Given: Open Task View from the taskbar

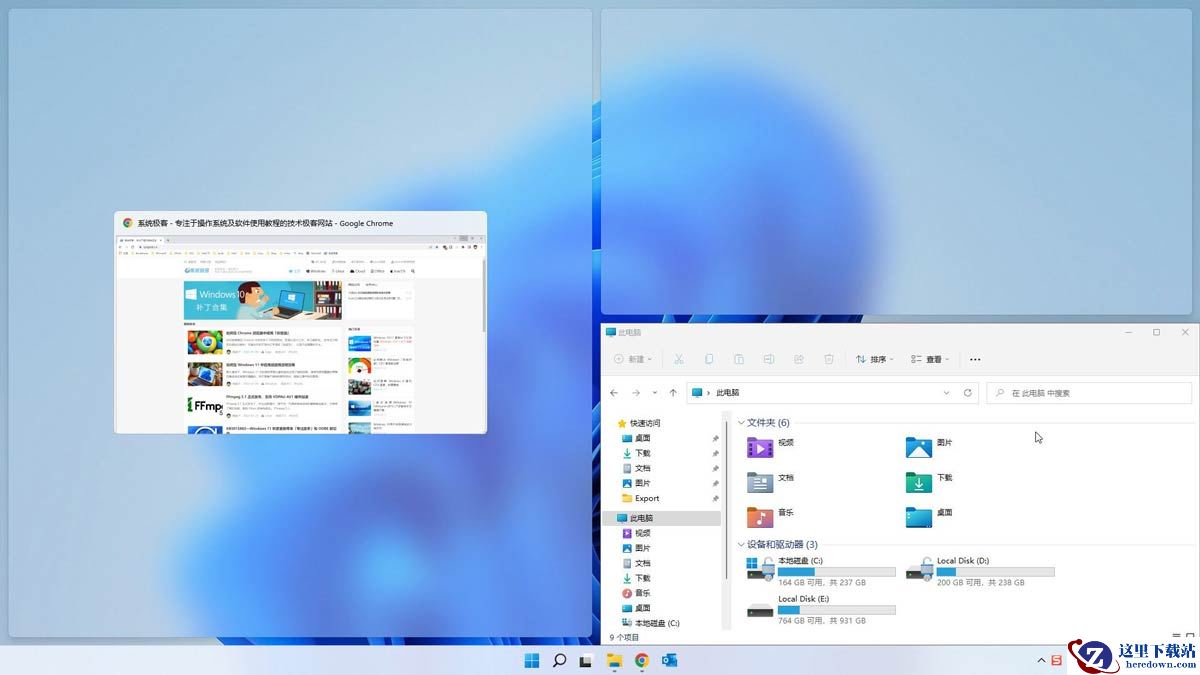Looking at the screenshot, I should point(586,660).
